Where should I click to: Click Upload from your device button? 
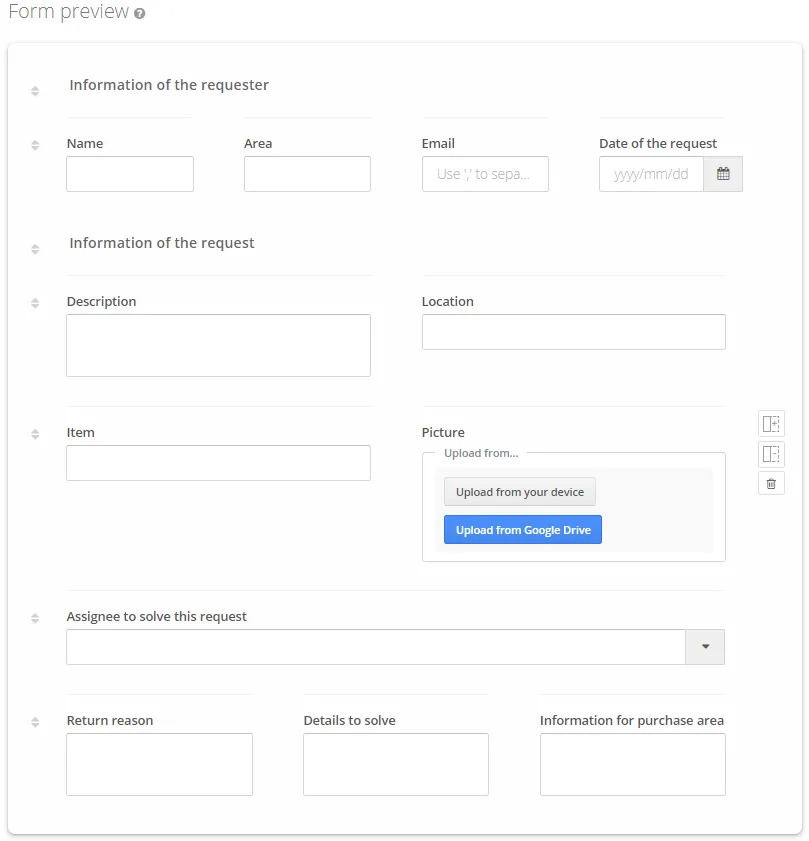pos(519,492)
